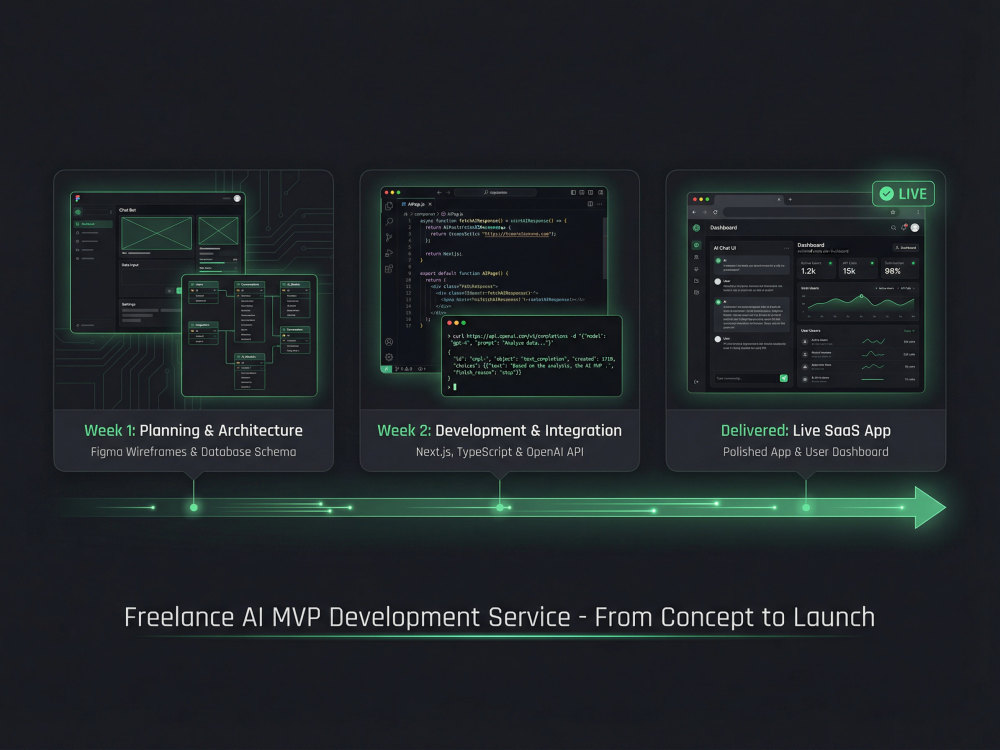Select the small wireframe image placeholder
The image size is (1000, 750).
pyautogui.click(x=218, y=231)
